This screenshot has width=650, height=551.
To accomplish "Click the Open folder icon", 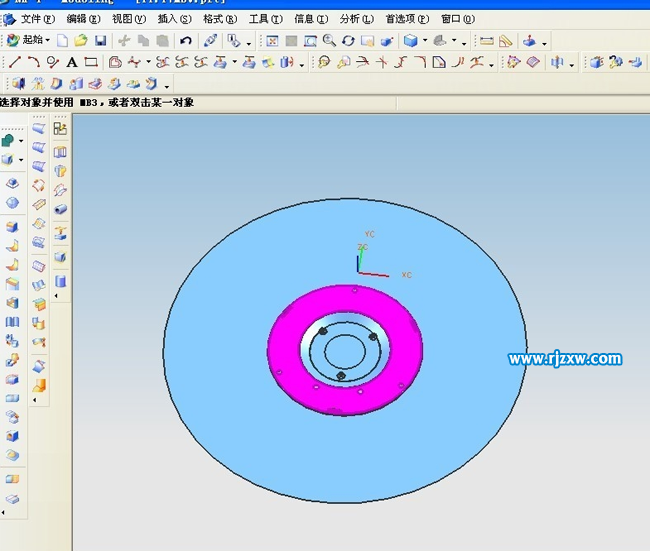I will pos(81,41).
